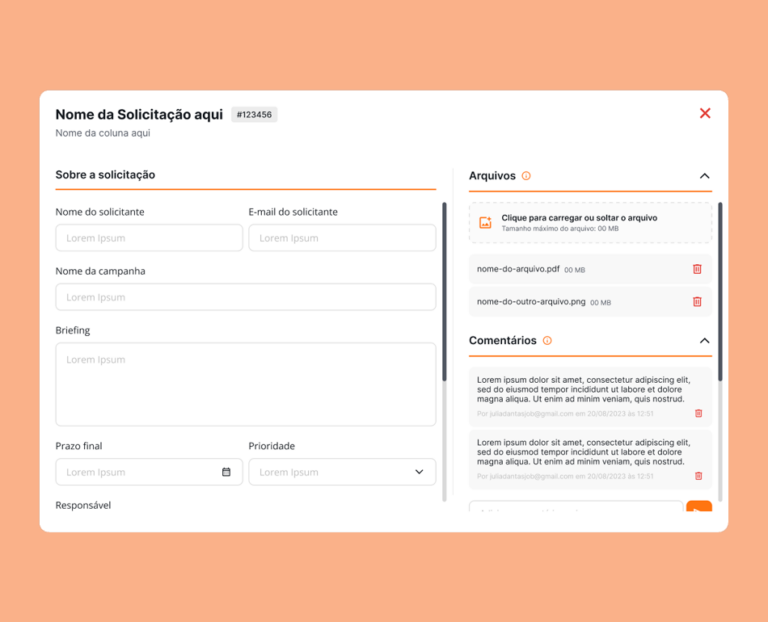Send the comment with the orange button
The width and height of the screenshot is (768, 622).
point(699,507)
